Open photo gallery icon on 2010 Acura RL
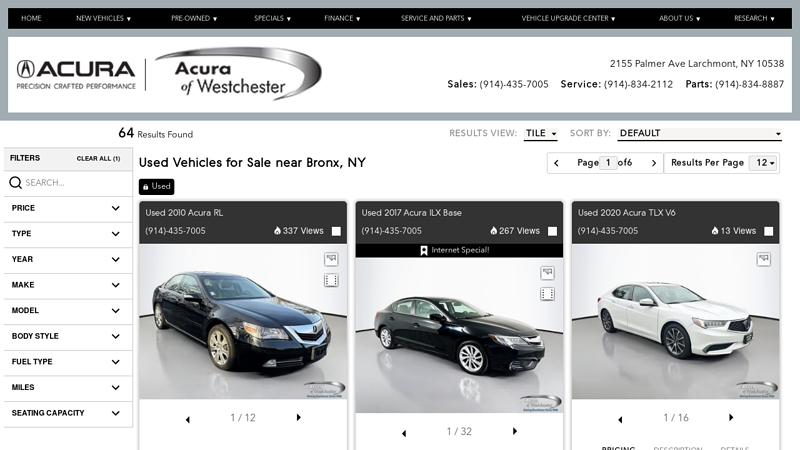Screen dimensions: 800x450 coord(331,259)
